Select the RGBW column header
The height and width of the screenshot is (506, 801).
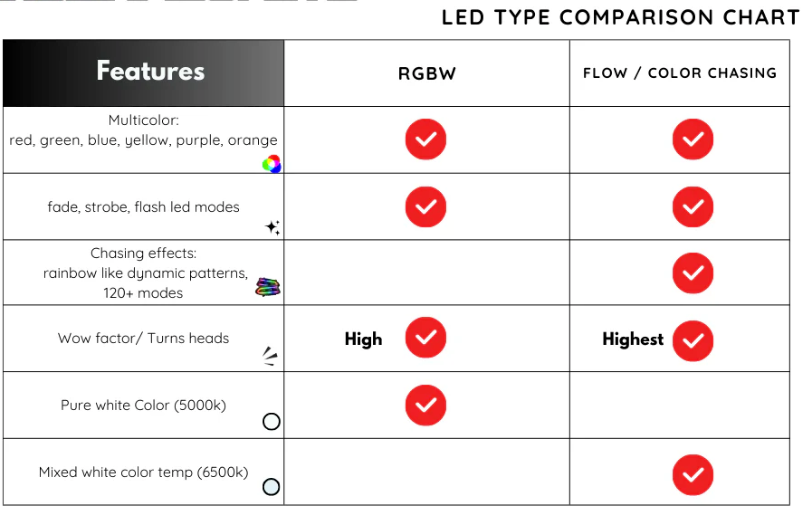(x=427, y=74)
